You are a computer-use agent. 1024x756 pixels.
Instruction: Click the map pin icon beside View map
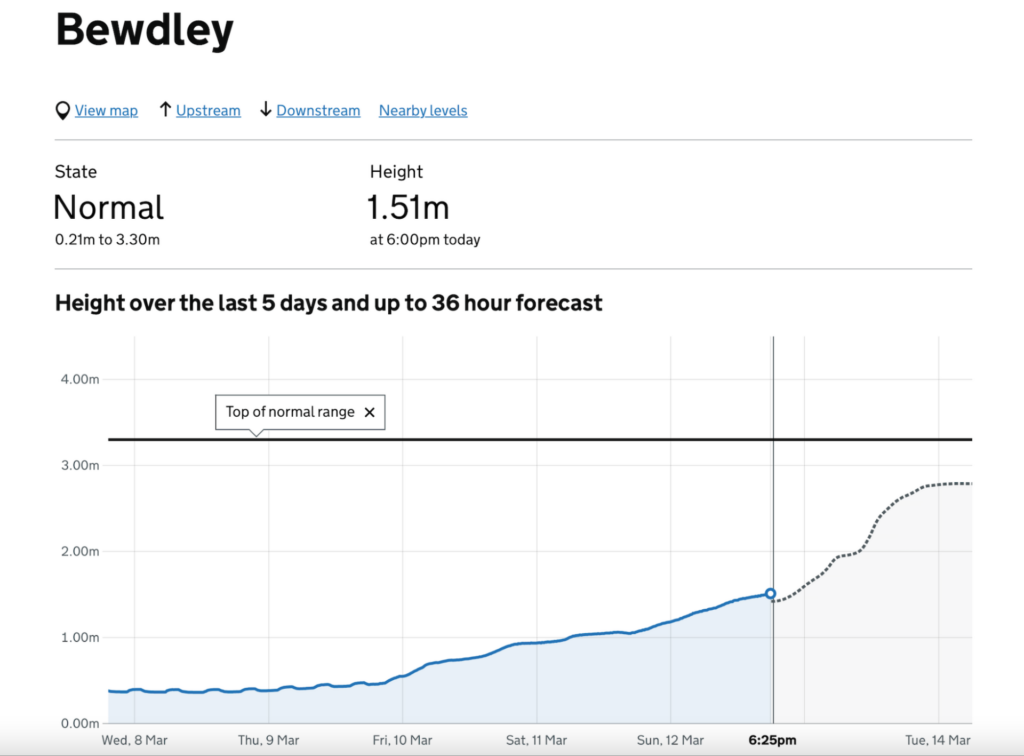tap(63, 110)
